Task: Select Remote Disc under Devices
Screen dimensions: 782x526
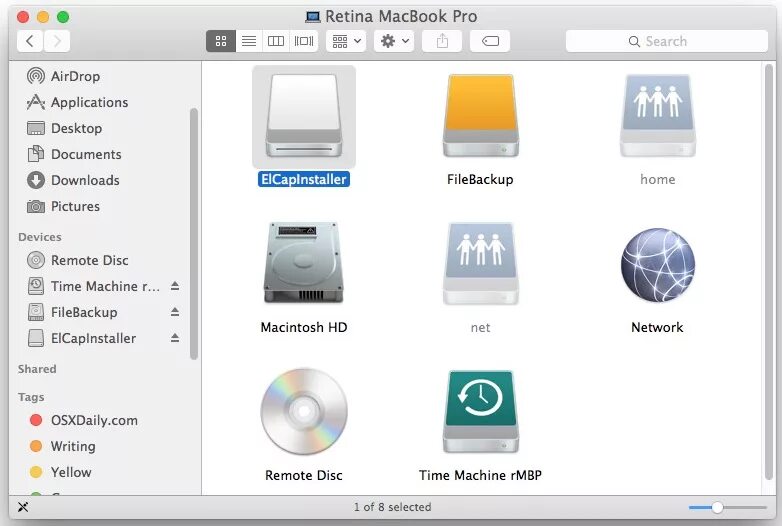Action: coord(77,260)
